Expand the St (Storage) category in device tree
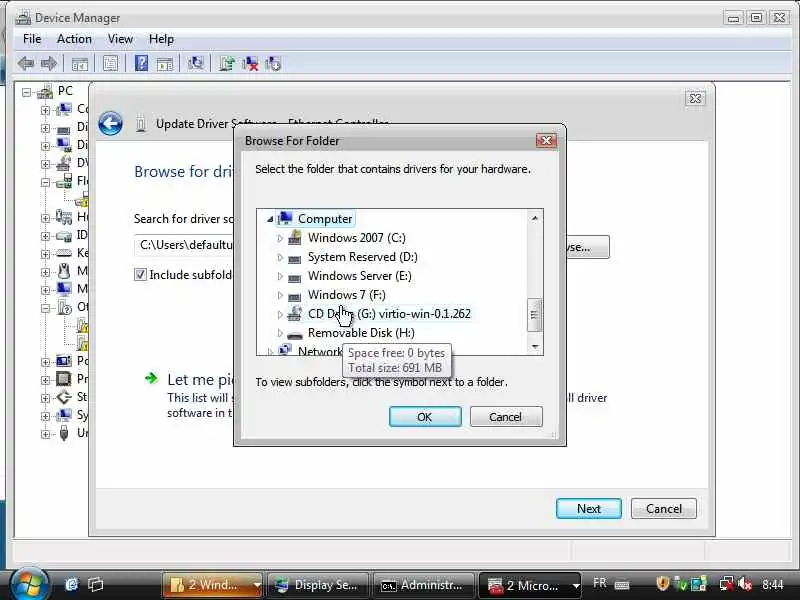This screenshot has height=600, width=800. pos(45,398)
